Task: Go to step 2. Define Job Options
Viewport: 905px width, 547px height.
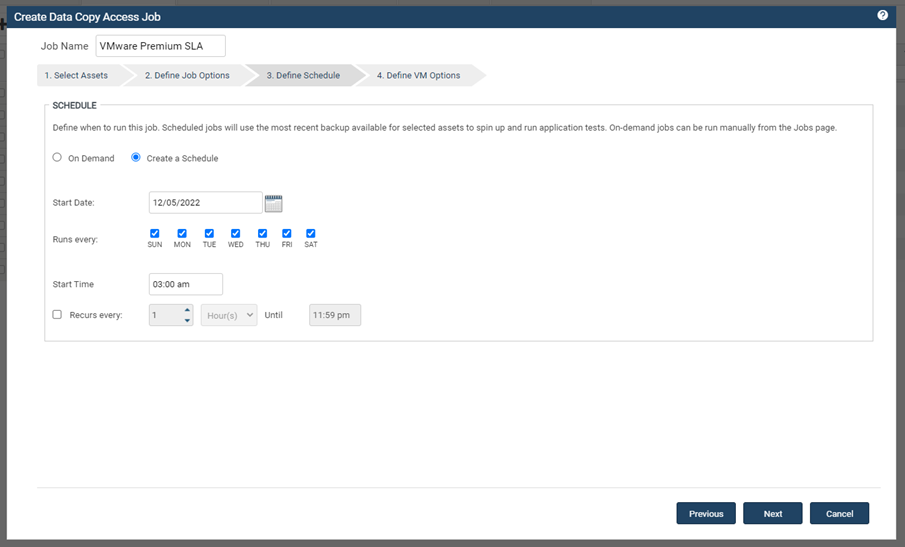Action: tap(187, 75)
